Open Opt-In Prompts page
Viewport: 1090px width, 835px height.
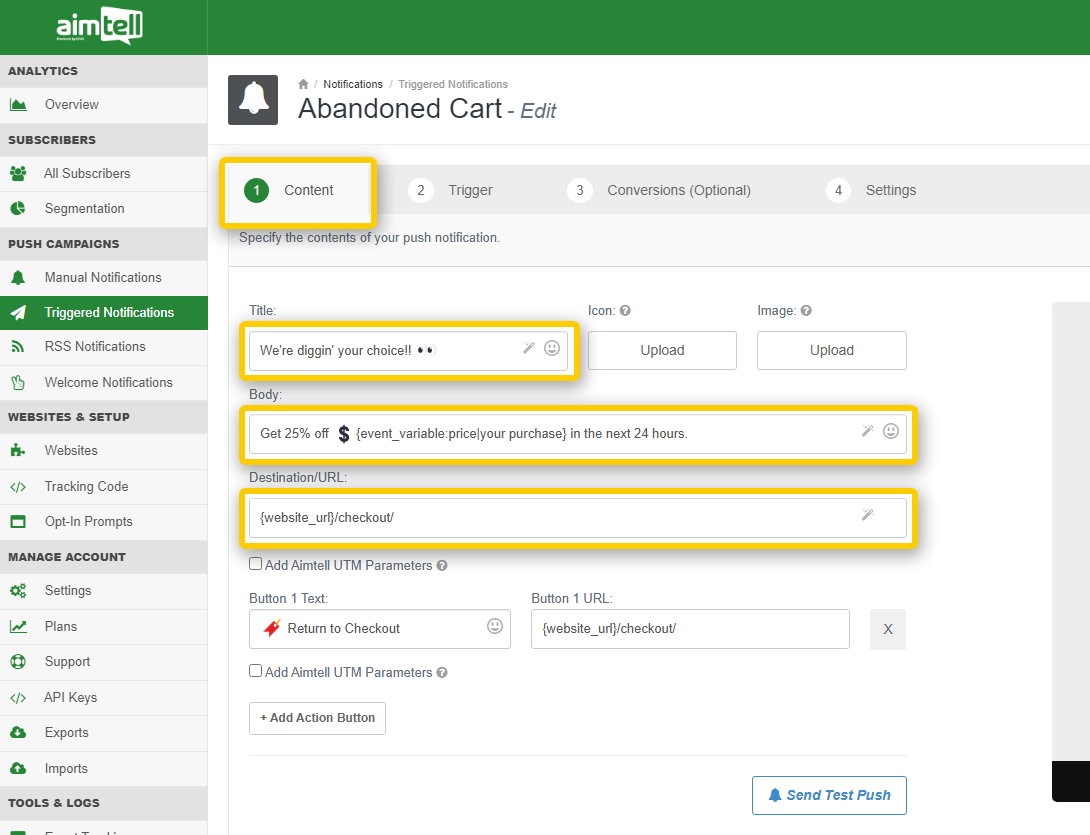click(x=104, y=521)
